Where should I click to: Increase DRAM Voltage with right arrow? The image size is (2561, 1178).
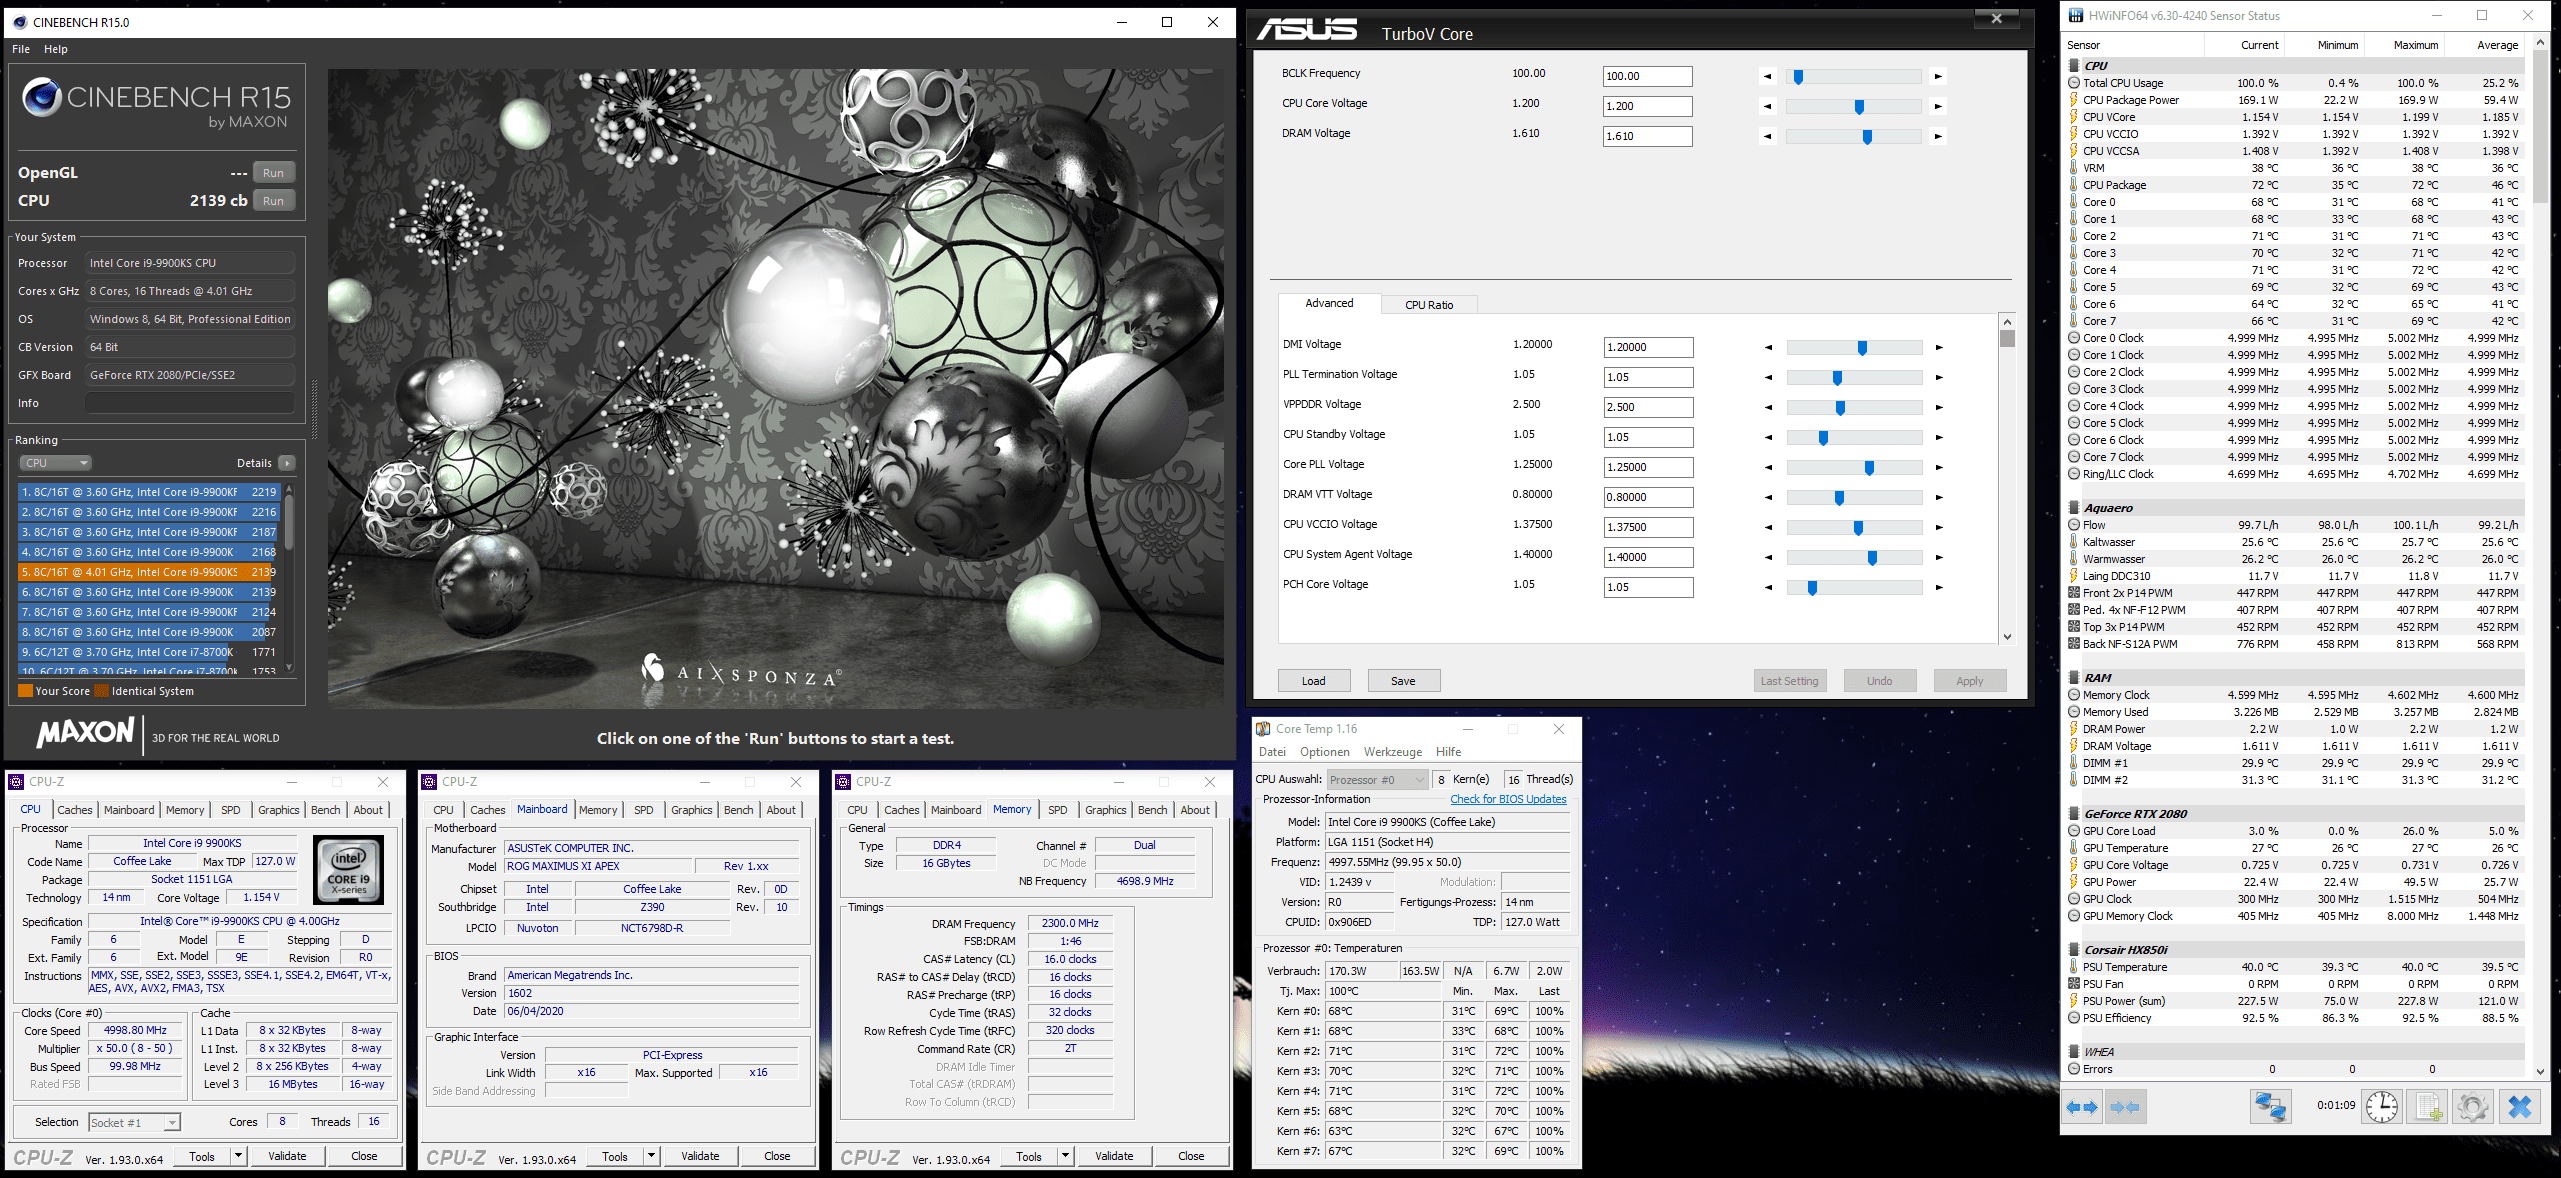[x=1938, y=136]
